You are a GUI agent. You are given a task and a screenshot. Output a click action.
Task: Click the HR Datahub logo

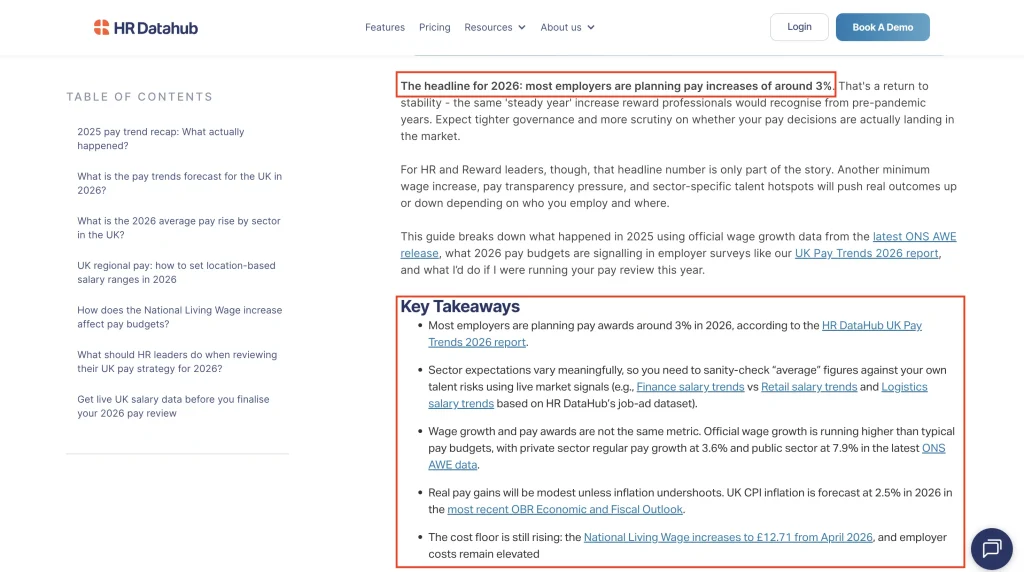(145, 27)
